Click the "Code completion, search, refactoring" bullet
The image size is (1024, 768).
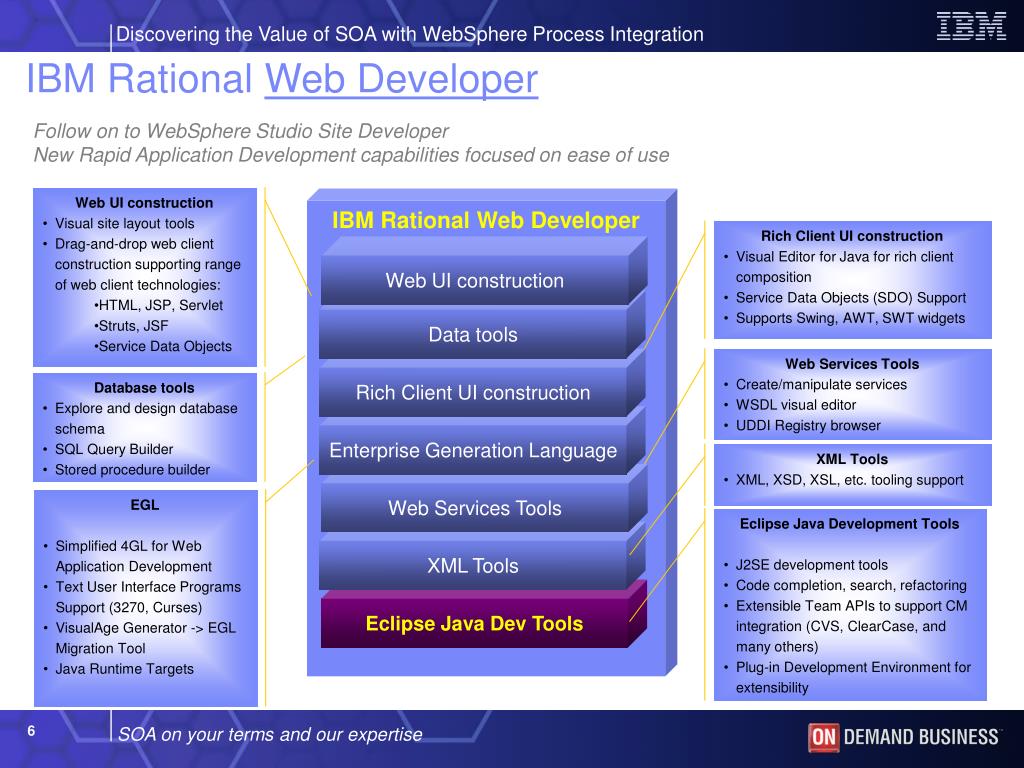click(x=851, y=585)
